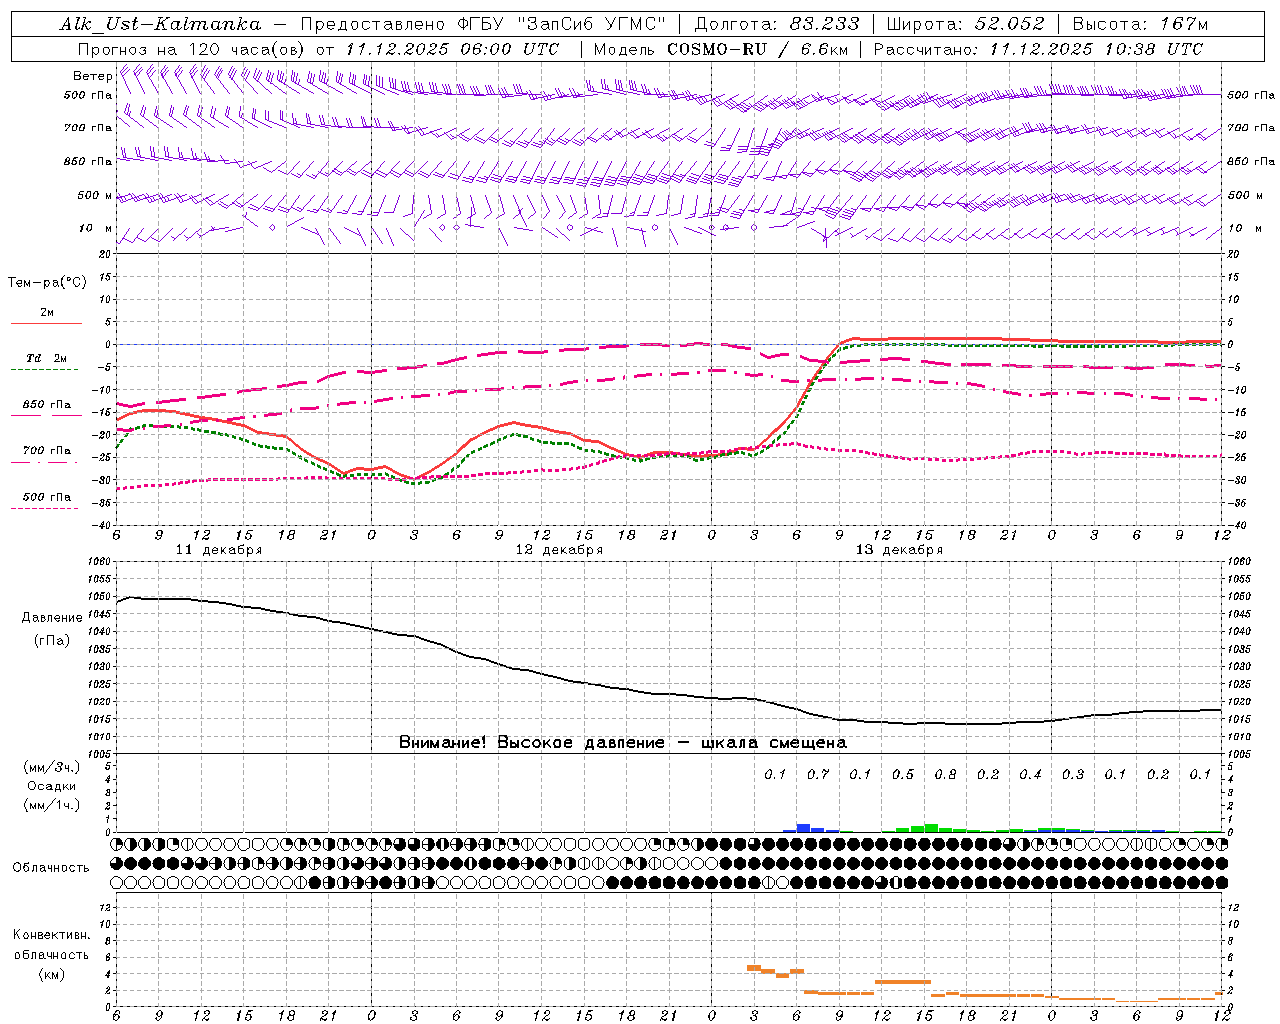Click the 11 декабря date label
Image resolution: width=1280 pixels, height=1024 pixels.
219,550
